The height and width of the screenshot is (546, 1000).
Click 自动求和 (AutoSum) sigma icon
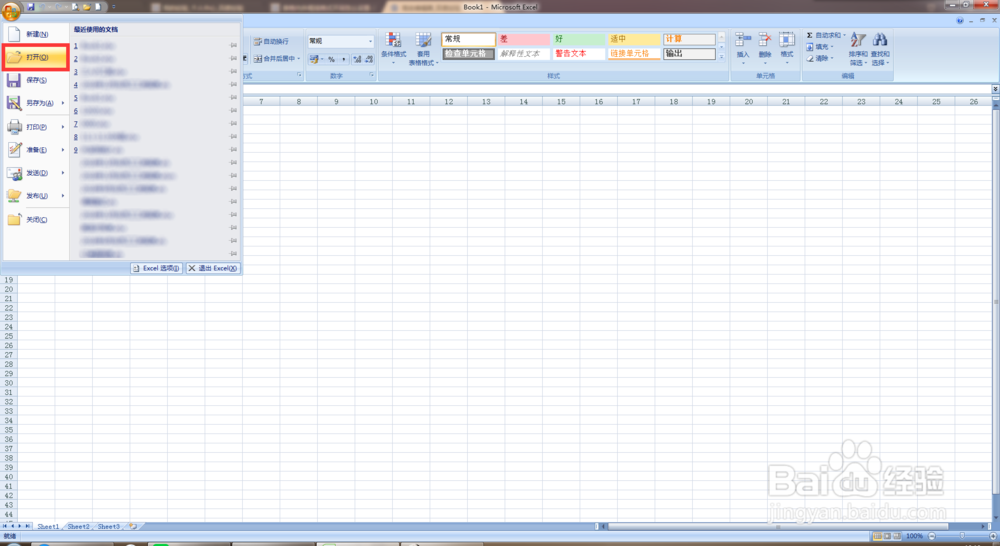tap(810, 36)
